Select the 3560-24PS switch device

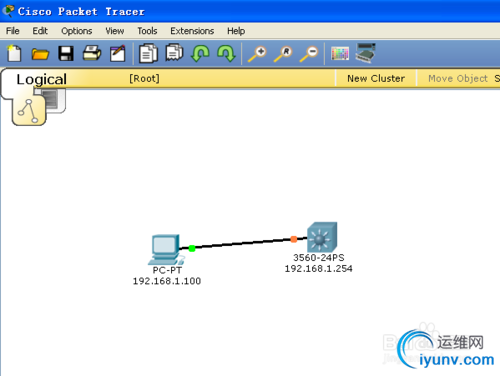[x=322, y=237]
